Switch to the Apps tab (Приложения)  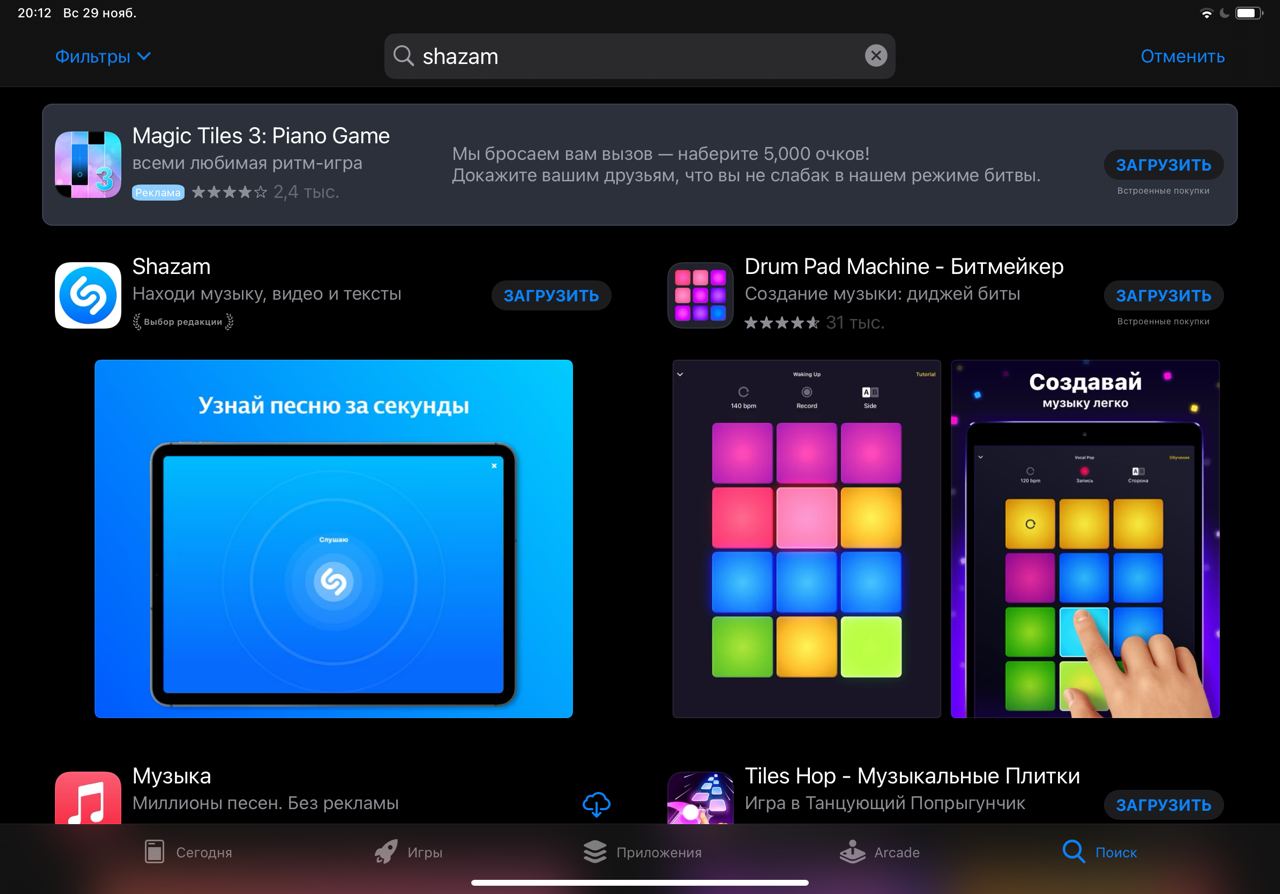tap(642, 852)
